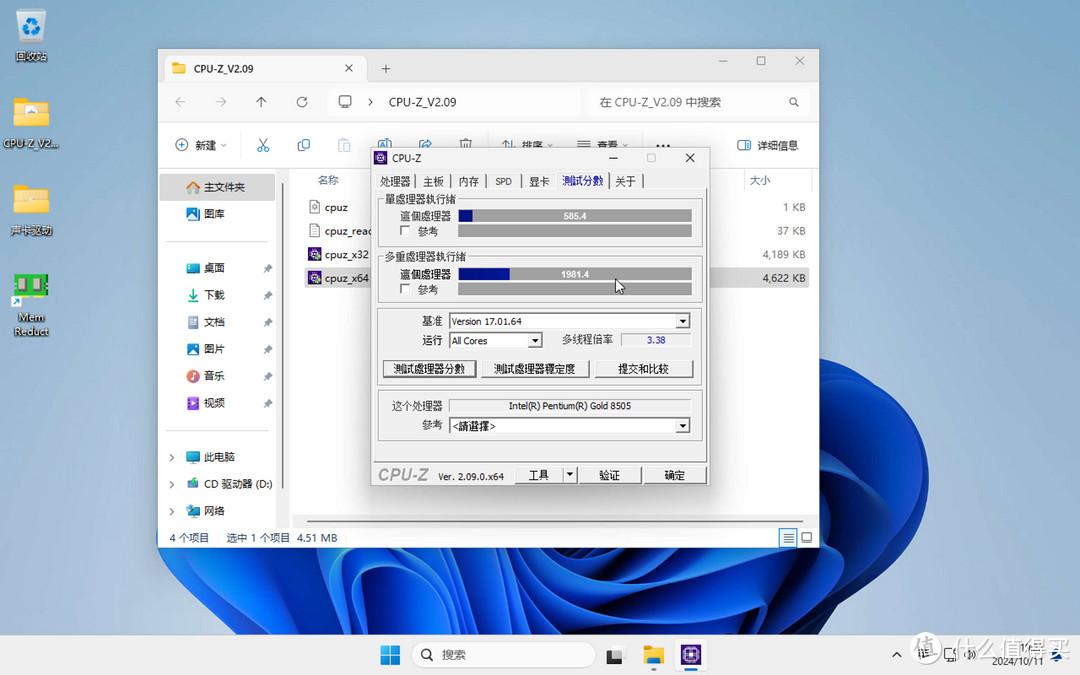Open the reference processor <請選擇> dropdown

coord(681,425)
